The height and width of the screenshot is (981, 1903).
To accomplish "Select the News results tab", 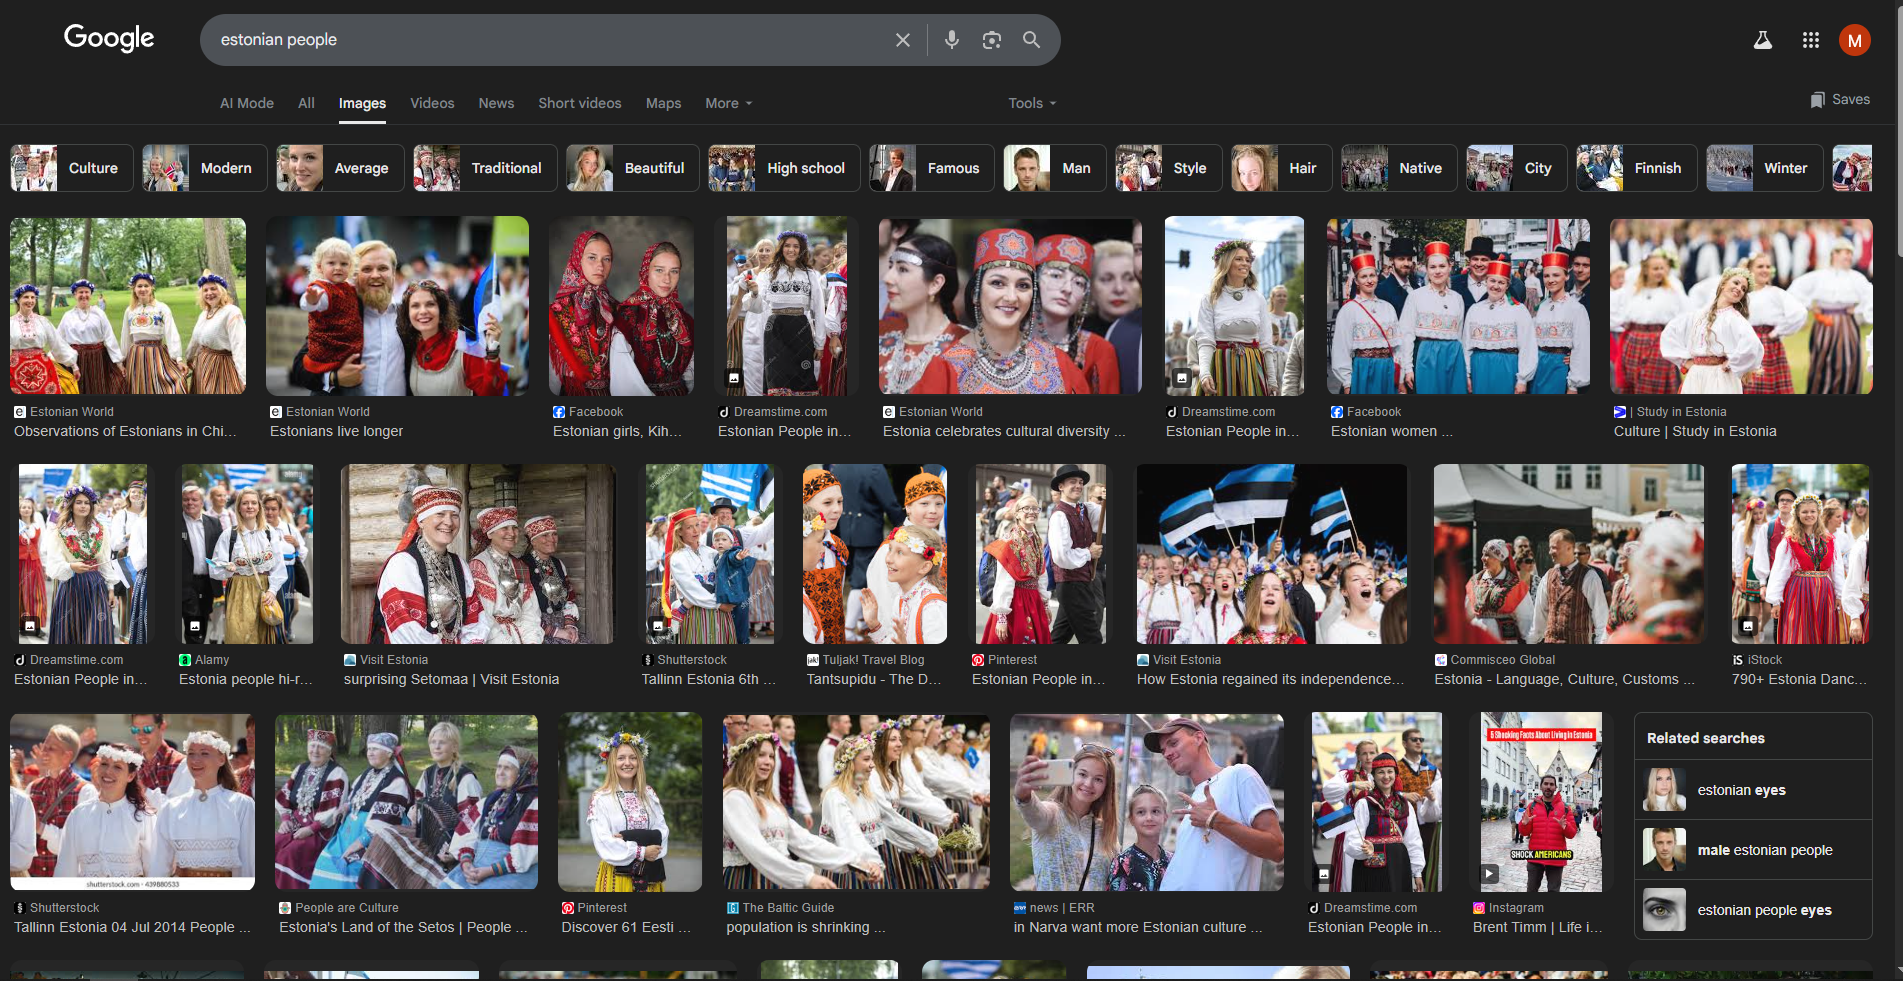I will click(x=496, y=103).
